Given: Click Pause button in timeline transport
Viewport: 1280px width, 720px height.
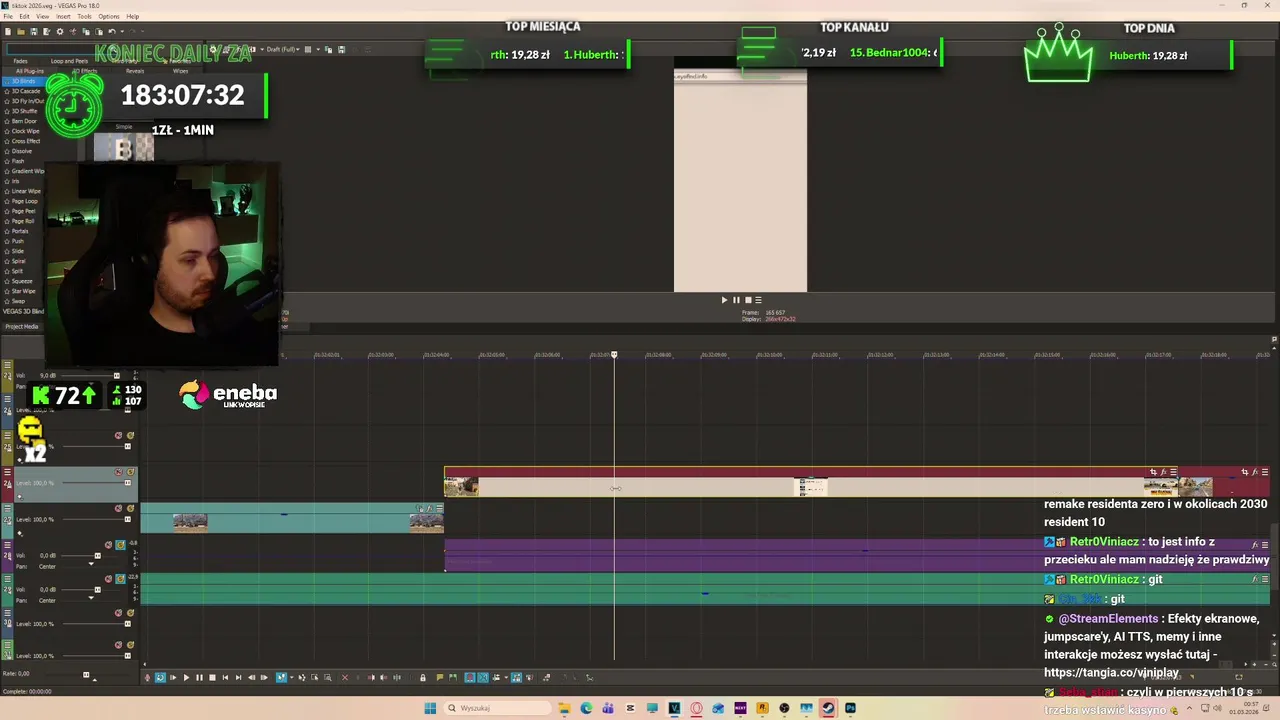Looking at the screenshot, I should 199,678.
